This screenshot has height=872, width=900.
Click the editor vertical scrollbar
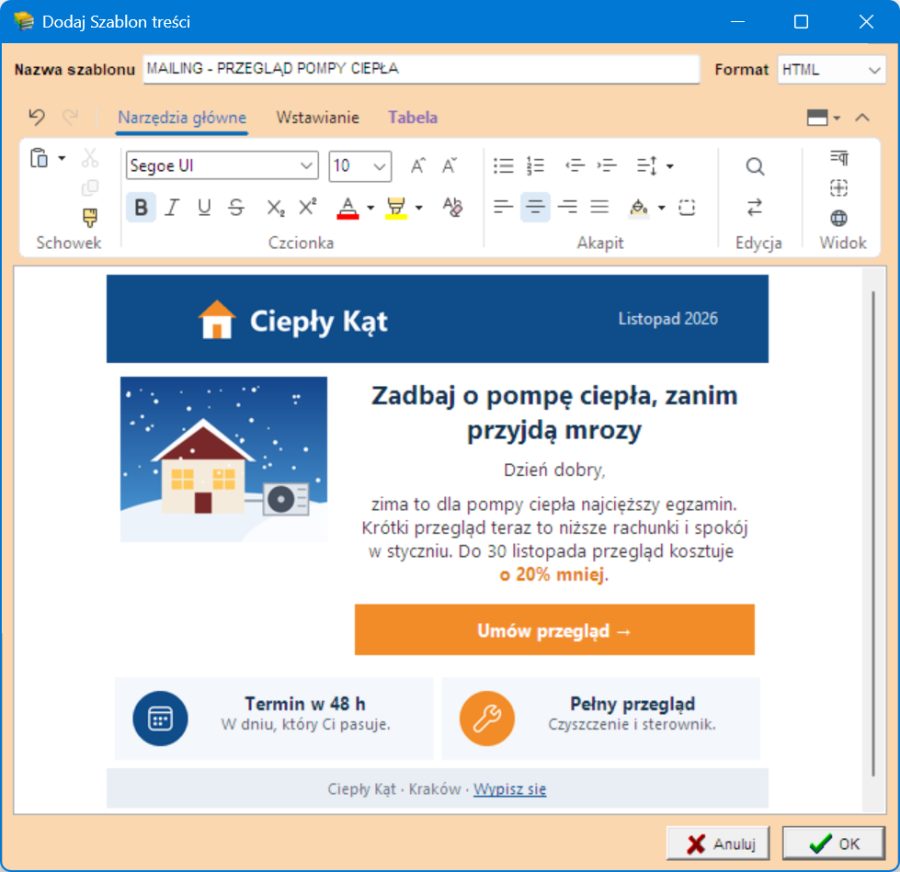(x=874, y=534)
